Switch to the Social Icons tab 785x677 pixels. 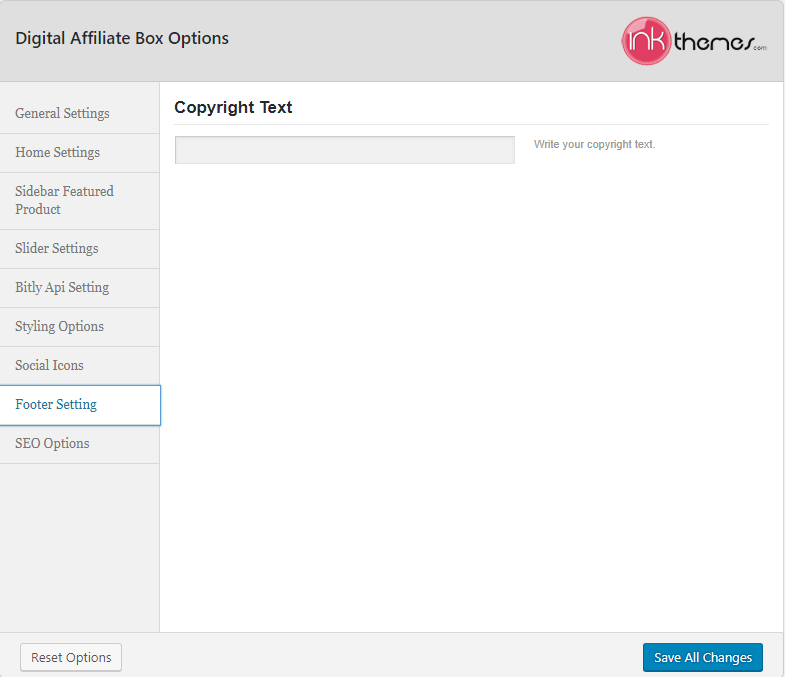pyautogui.click(x=49, y=365)
